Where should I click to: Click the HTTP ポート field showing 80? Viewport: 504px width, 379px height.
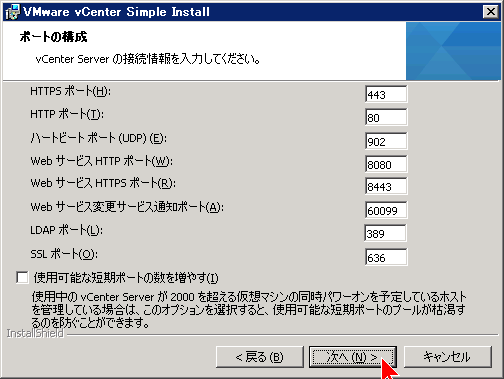[386, 117]
